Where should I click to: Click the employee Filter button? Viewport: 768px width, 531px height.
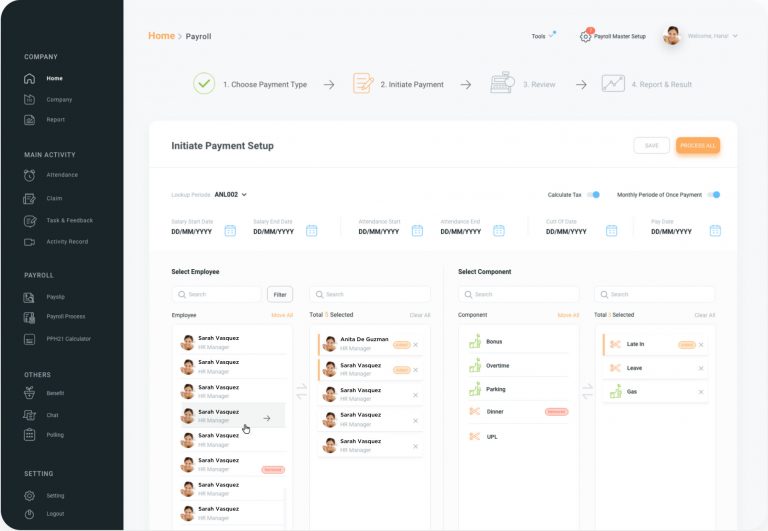280,295
